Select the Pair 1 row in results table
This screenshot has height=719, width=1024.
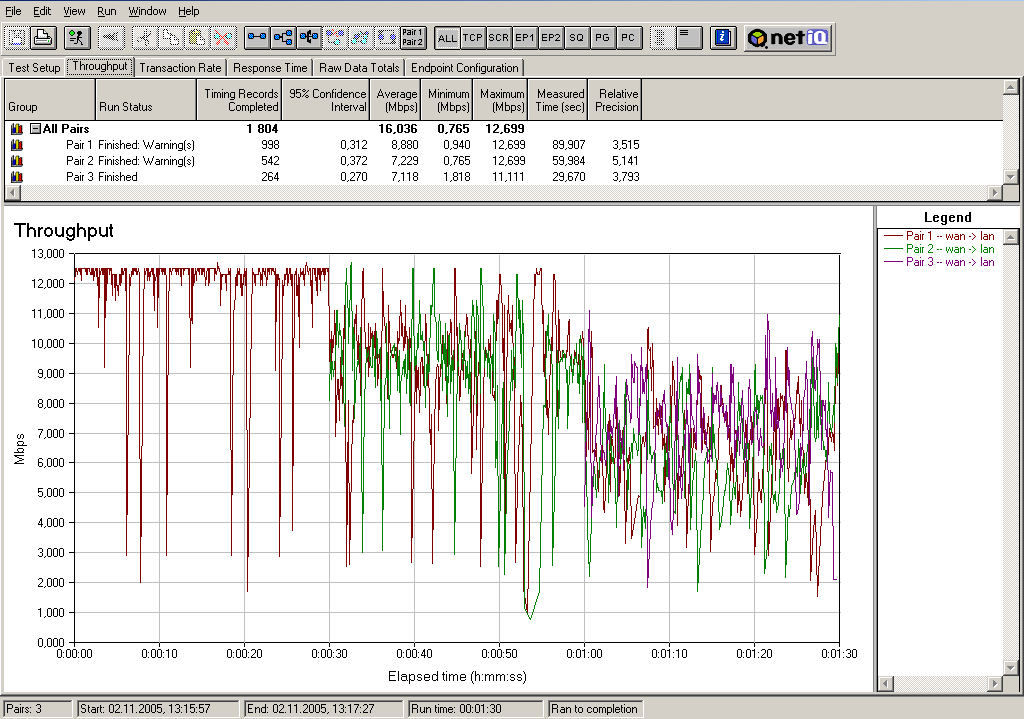79,145
